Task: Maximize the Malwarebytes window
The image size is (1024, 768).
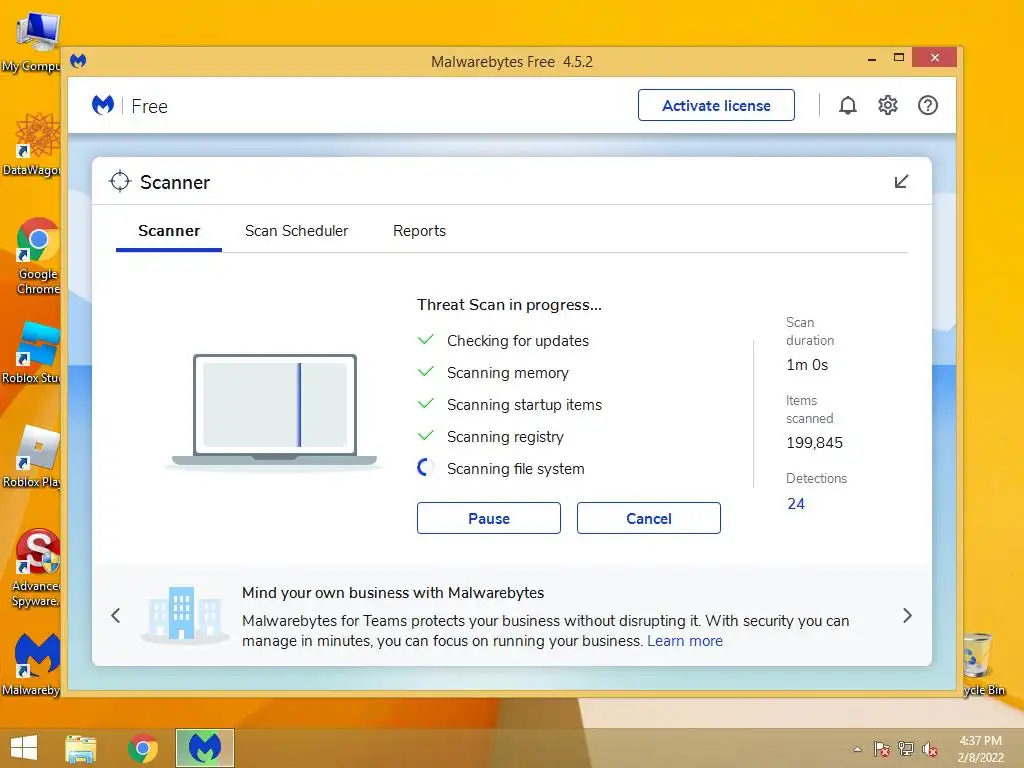Action: [x=899, y=57]
